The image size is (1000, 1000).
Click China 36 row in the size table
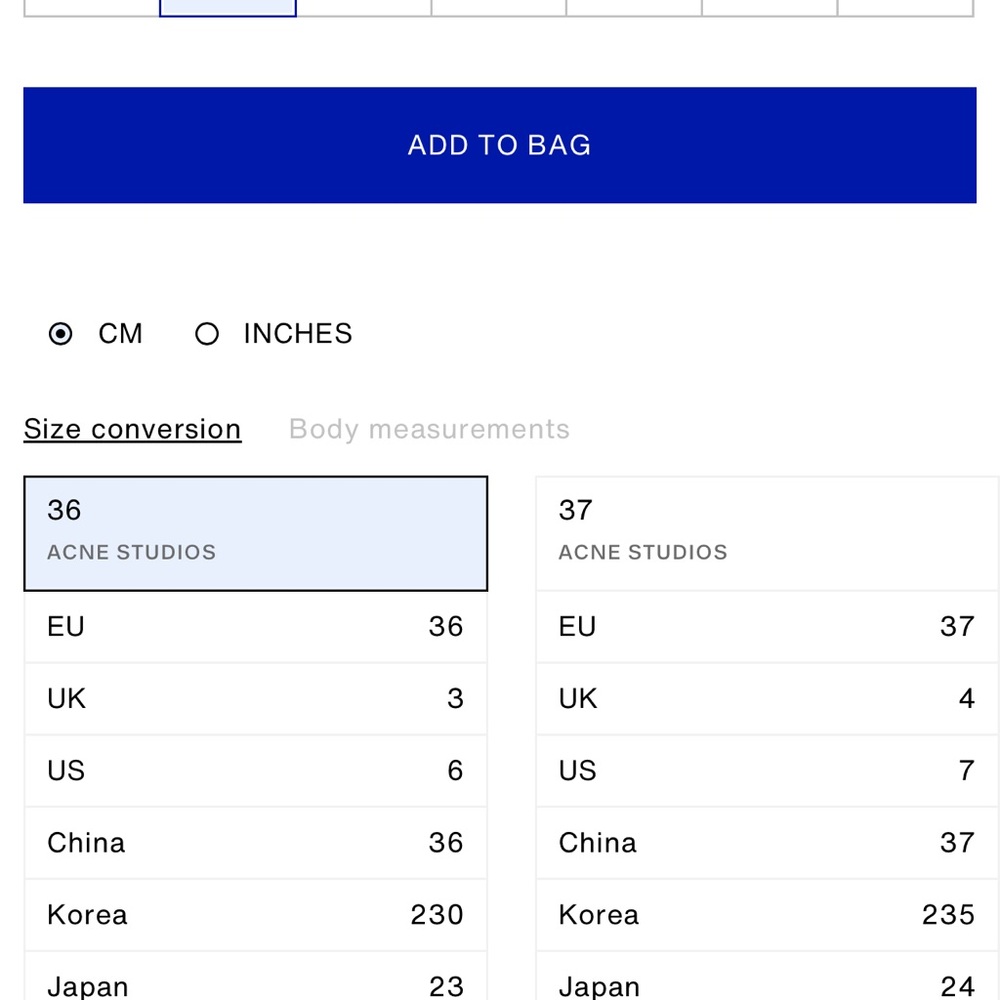point(256,843)
